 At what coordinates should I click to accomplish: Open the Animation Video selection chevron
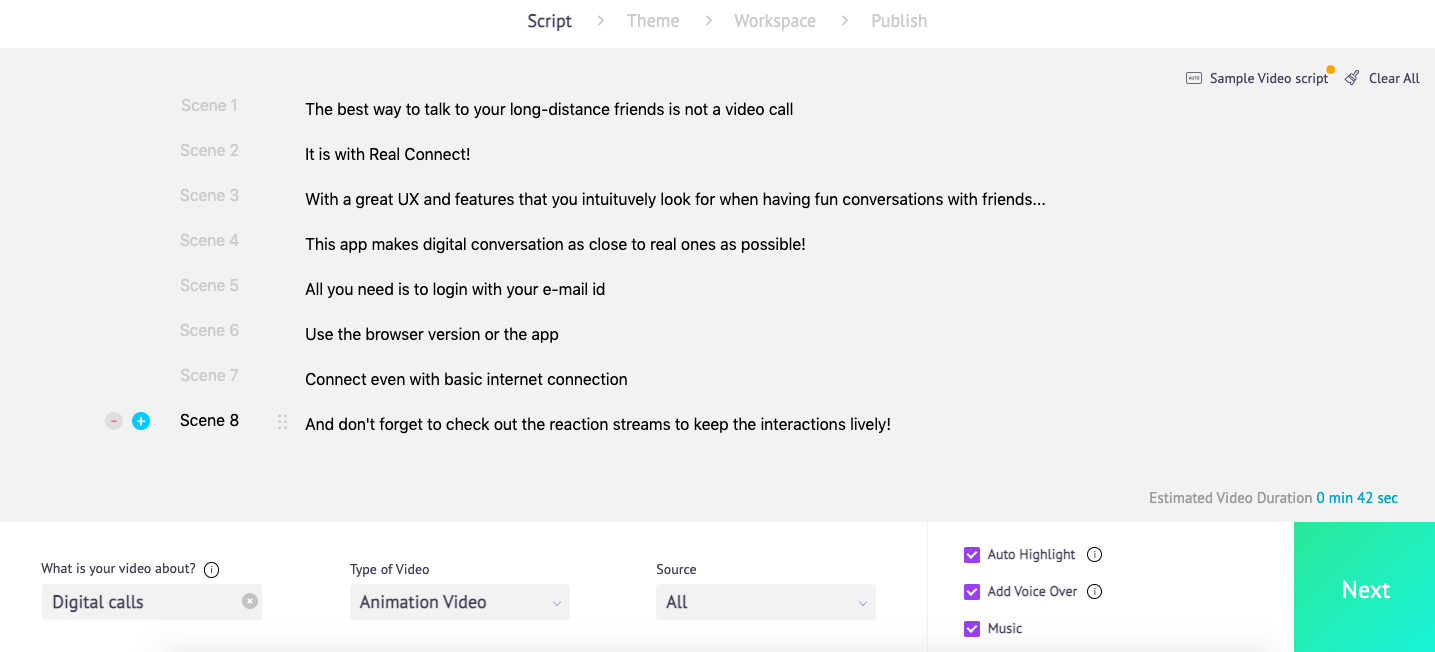pyautogui.click(x=557, y=602)
